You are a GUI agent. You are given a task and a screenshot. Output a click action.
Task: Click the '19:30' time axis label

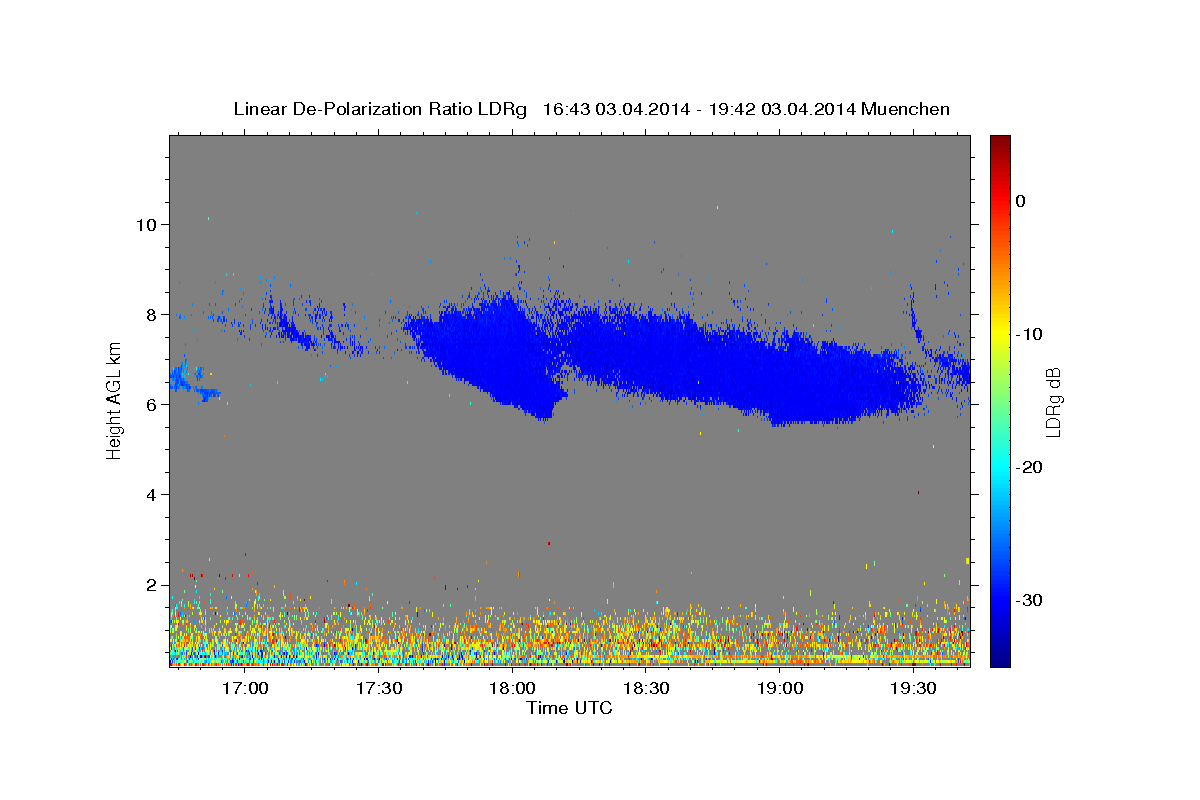coord(914,688)
